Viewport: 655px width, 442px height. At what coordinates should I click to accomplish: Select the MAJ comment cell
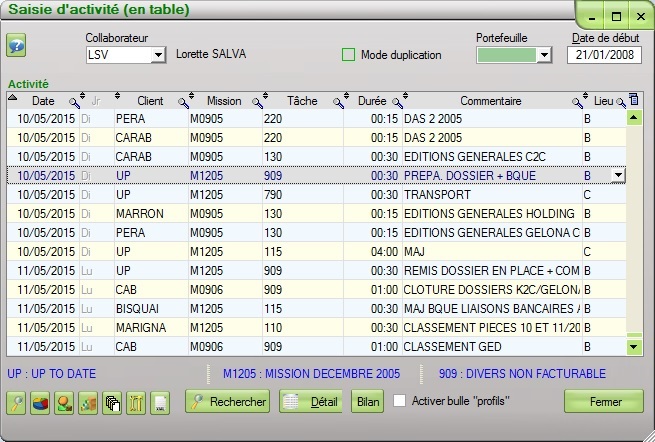(x=492, y=251)
